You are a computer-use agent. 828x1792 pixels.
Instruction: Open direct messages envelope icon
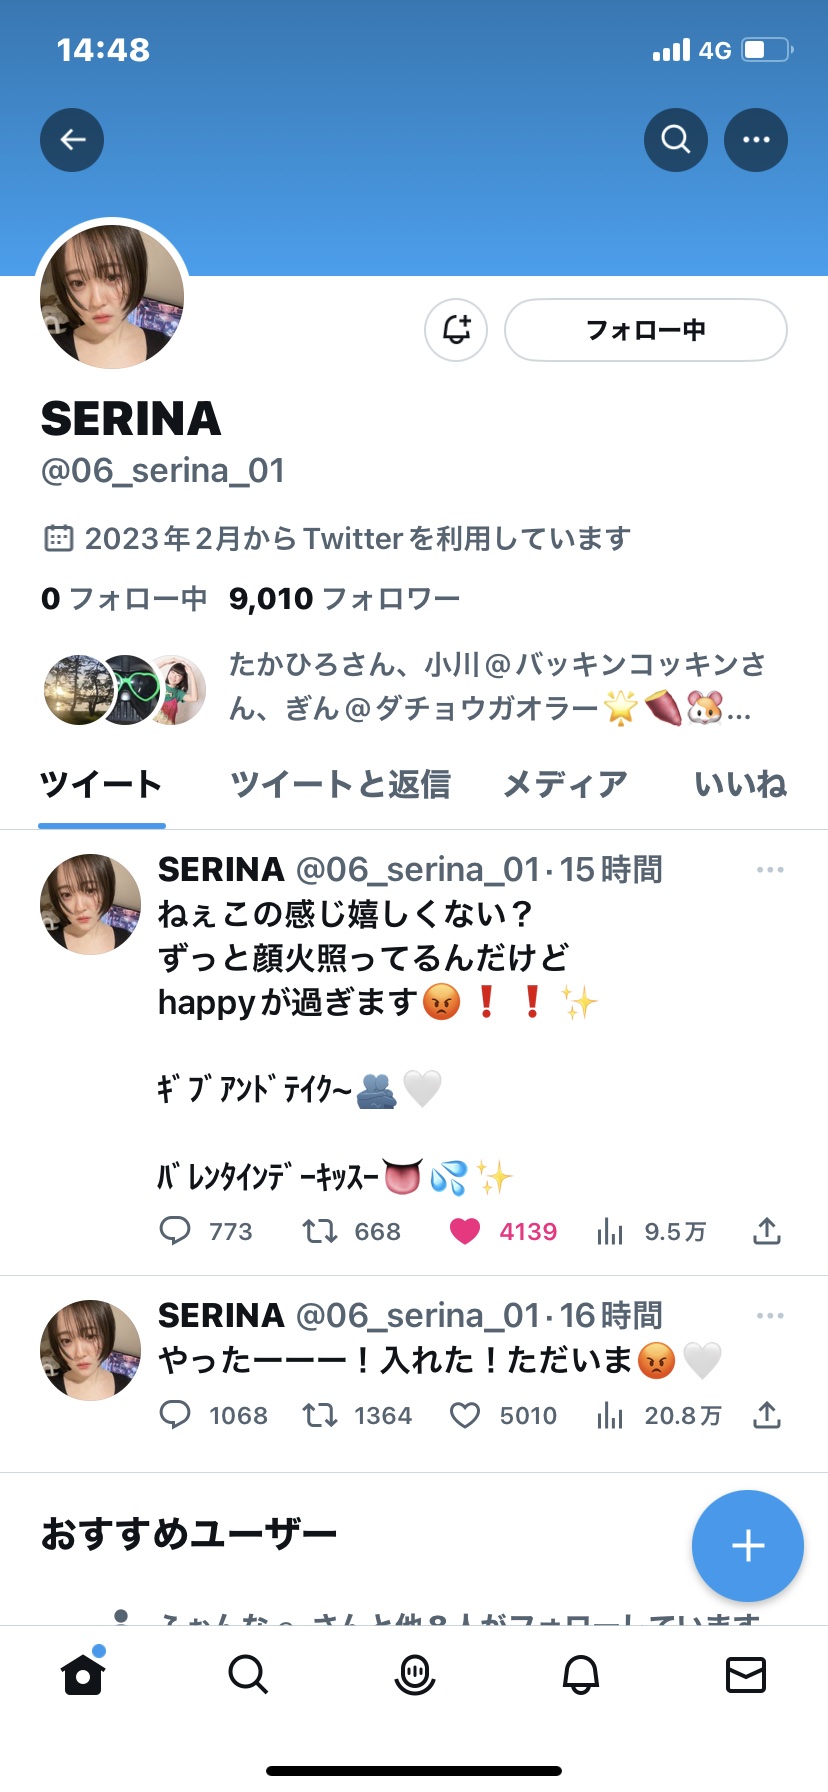746,1673
